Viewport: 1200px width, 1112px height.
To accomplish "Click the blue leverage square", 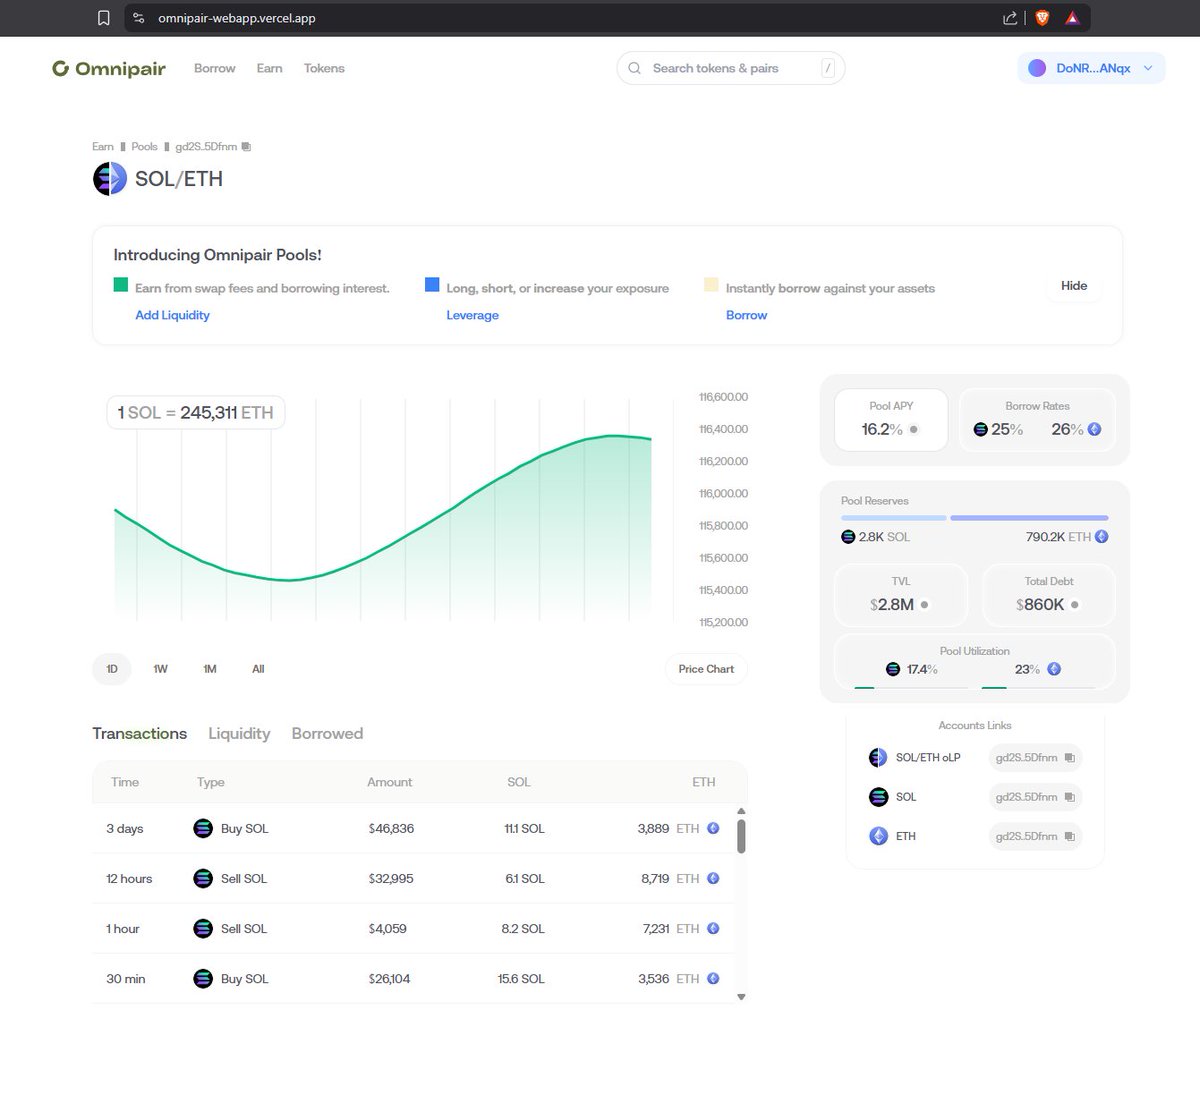I will [x=432, y=285].
